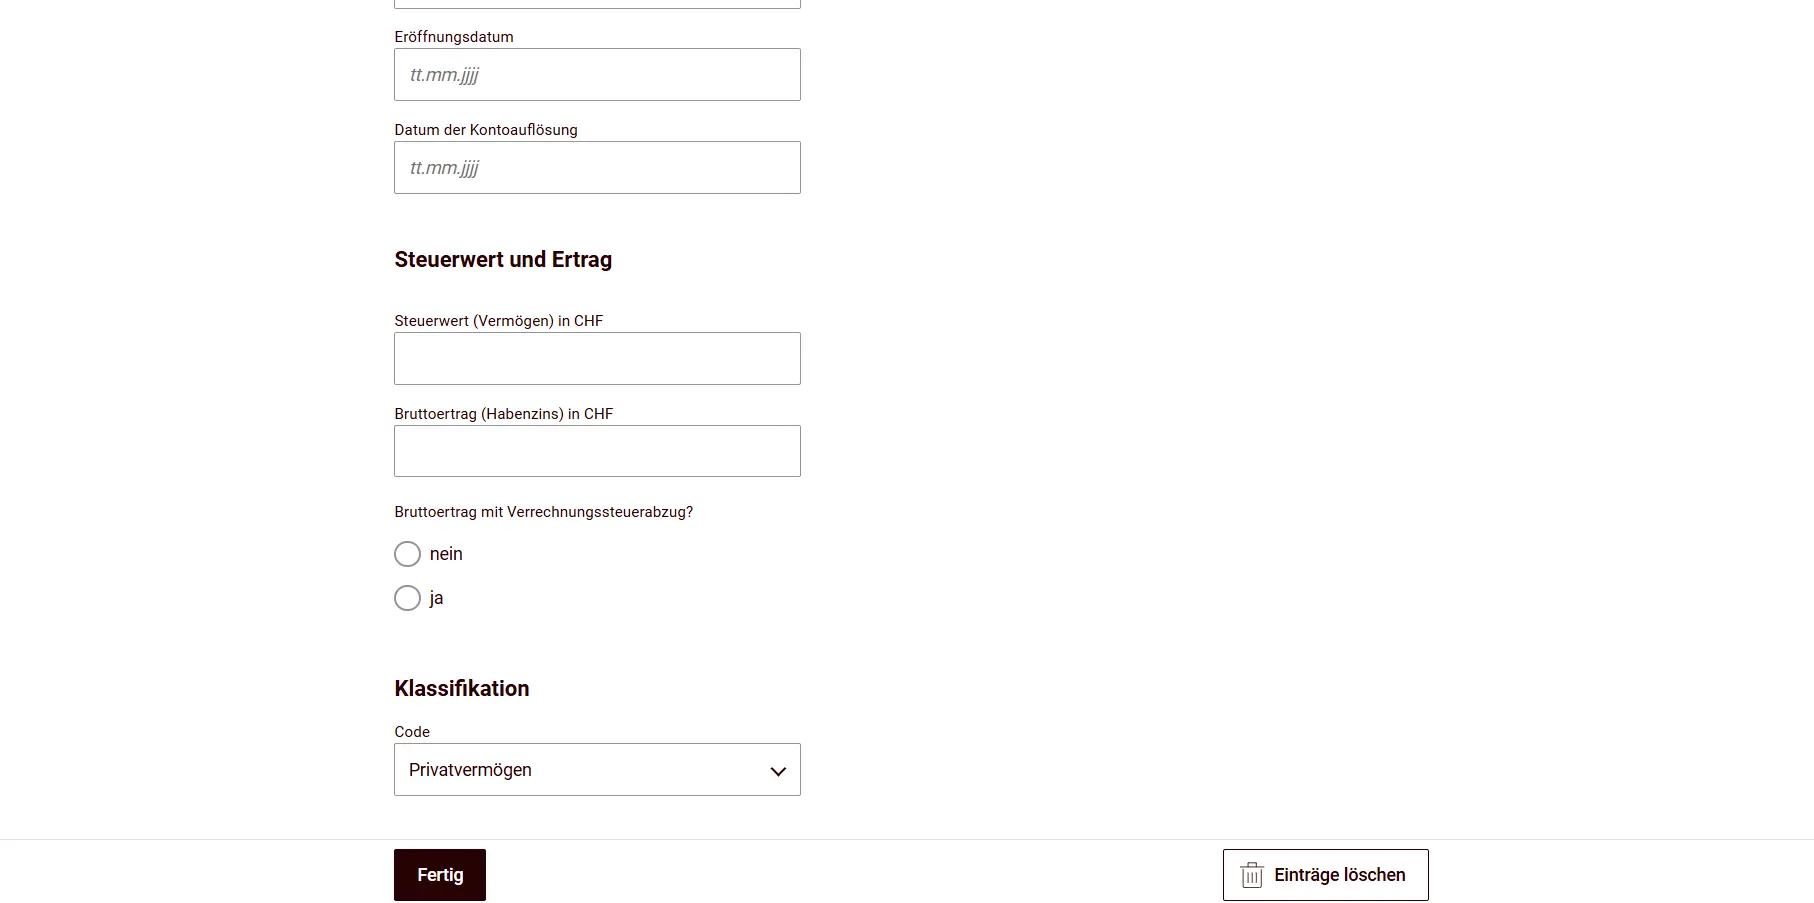Select the Steuerwert und Ertrag heading
The height and width of the screenshot is (903, 1814).
click(x=503, y=259)
